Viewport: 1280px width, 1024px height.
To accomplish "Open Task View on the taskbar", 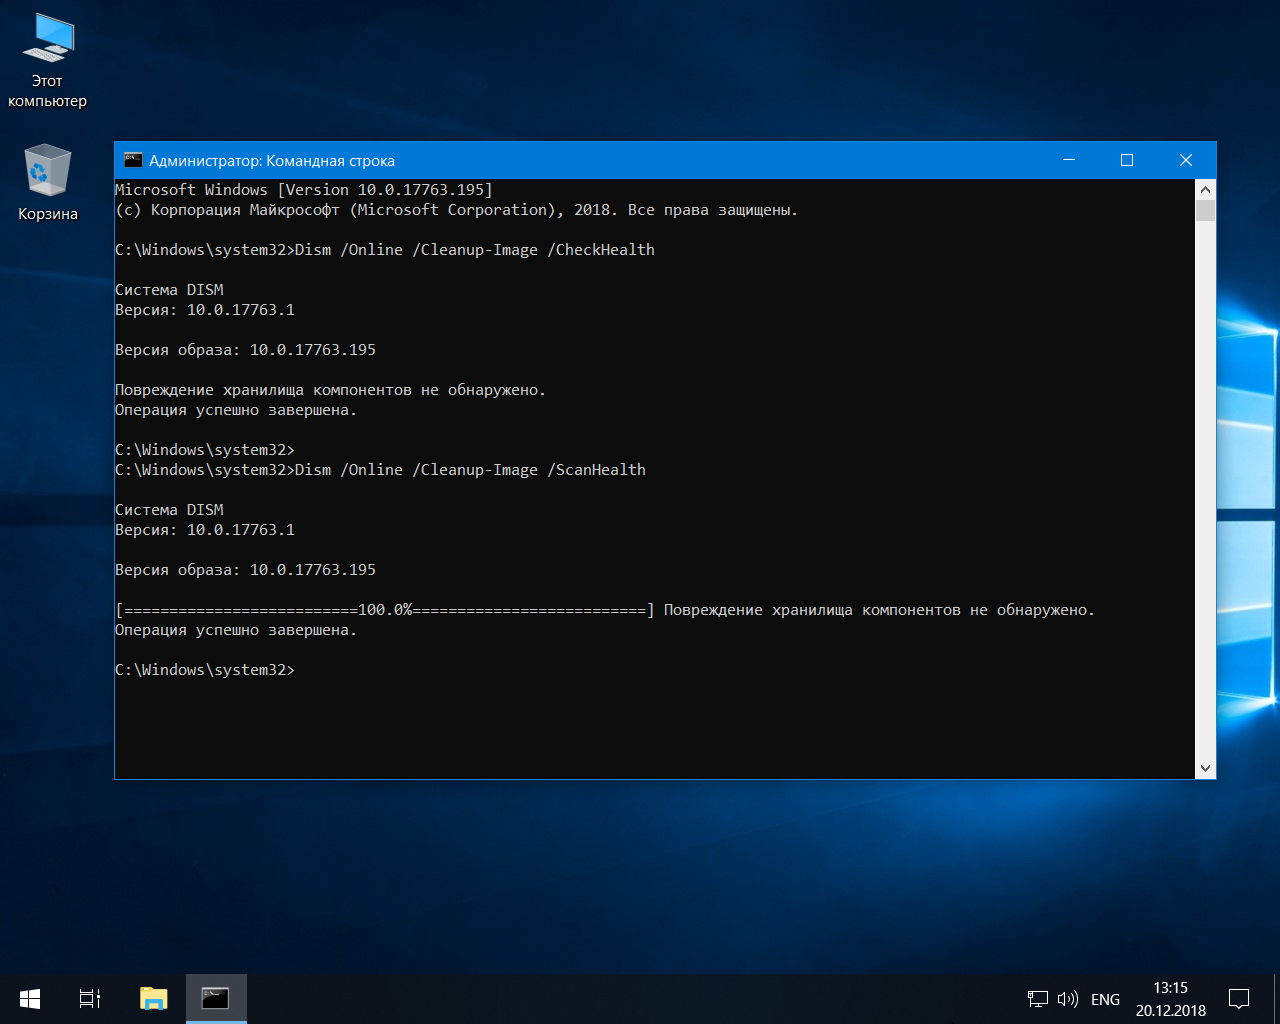I will (x=90, y=998).
